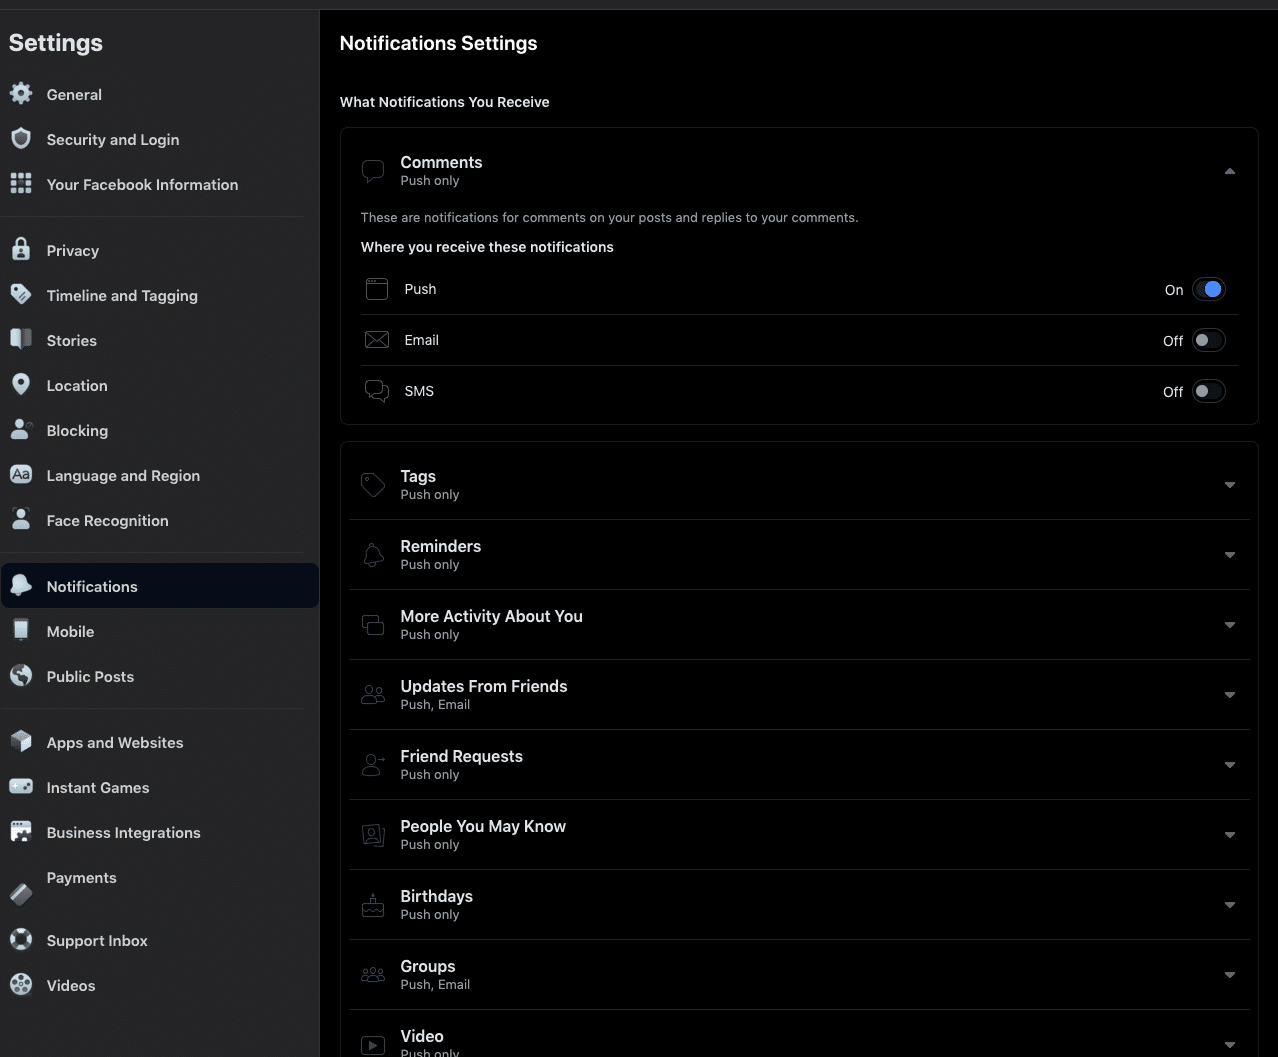Open Support Inbox
Viewport: 1278px width, 1057px height.
tap(159, 940)
